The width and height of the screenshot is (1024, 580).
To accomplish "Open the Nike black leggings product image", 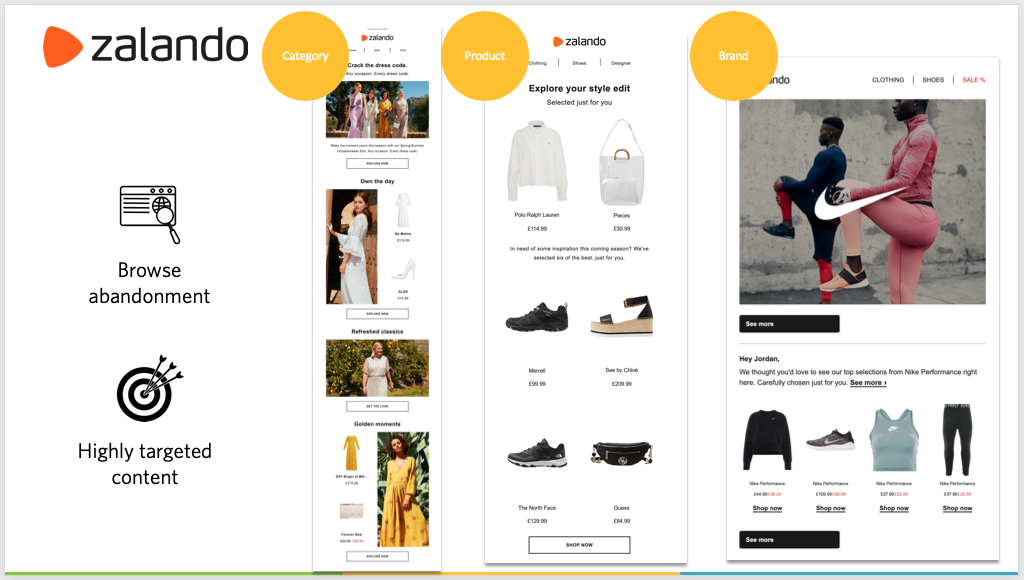I will point(957,440).
